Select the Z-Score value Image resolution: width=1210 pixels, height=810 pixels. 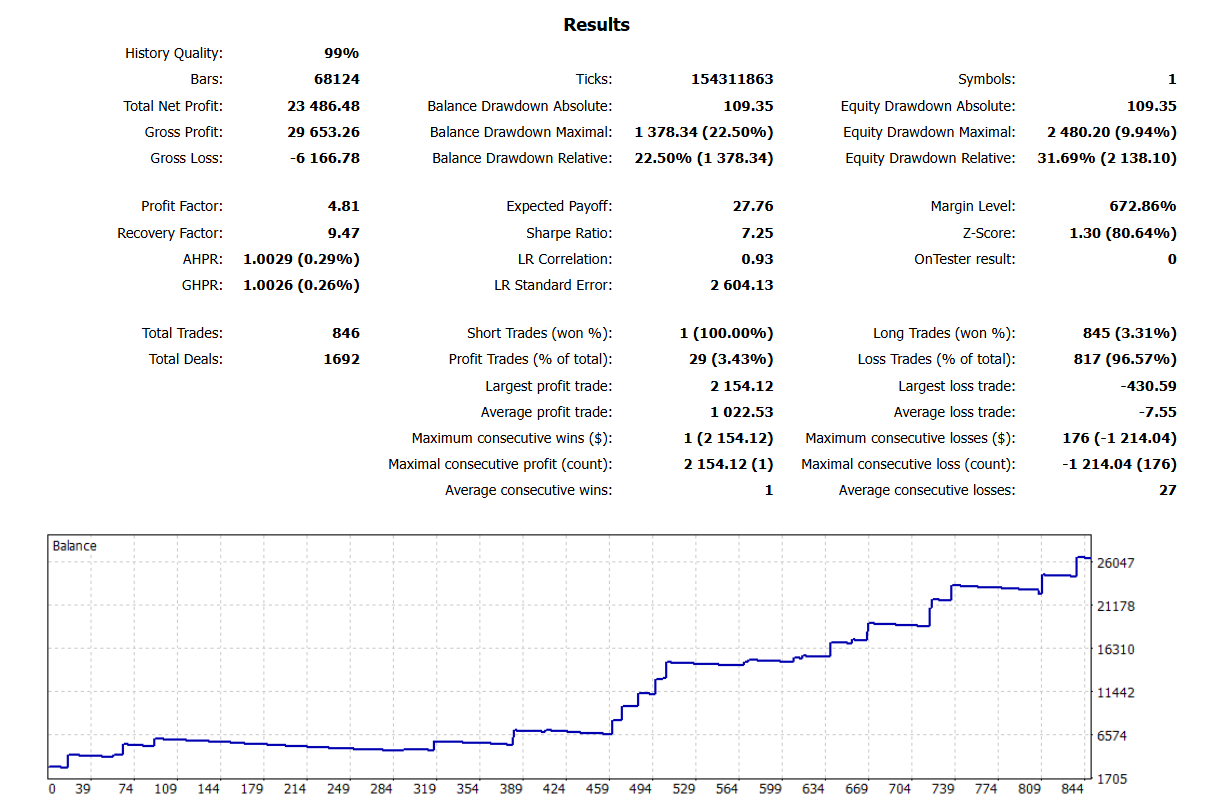click(1122, 233)
